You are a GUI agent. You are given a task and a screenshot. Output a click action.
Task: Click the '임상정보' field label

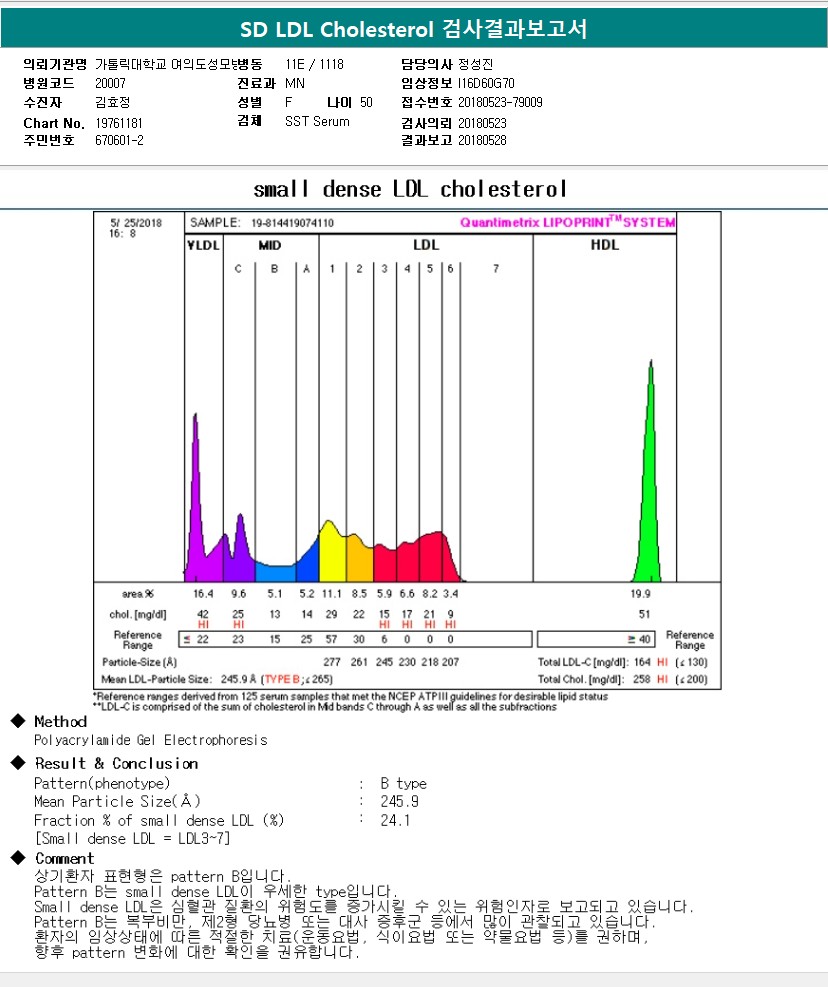(426, 83)
